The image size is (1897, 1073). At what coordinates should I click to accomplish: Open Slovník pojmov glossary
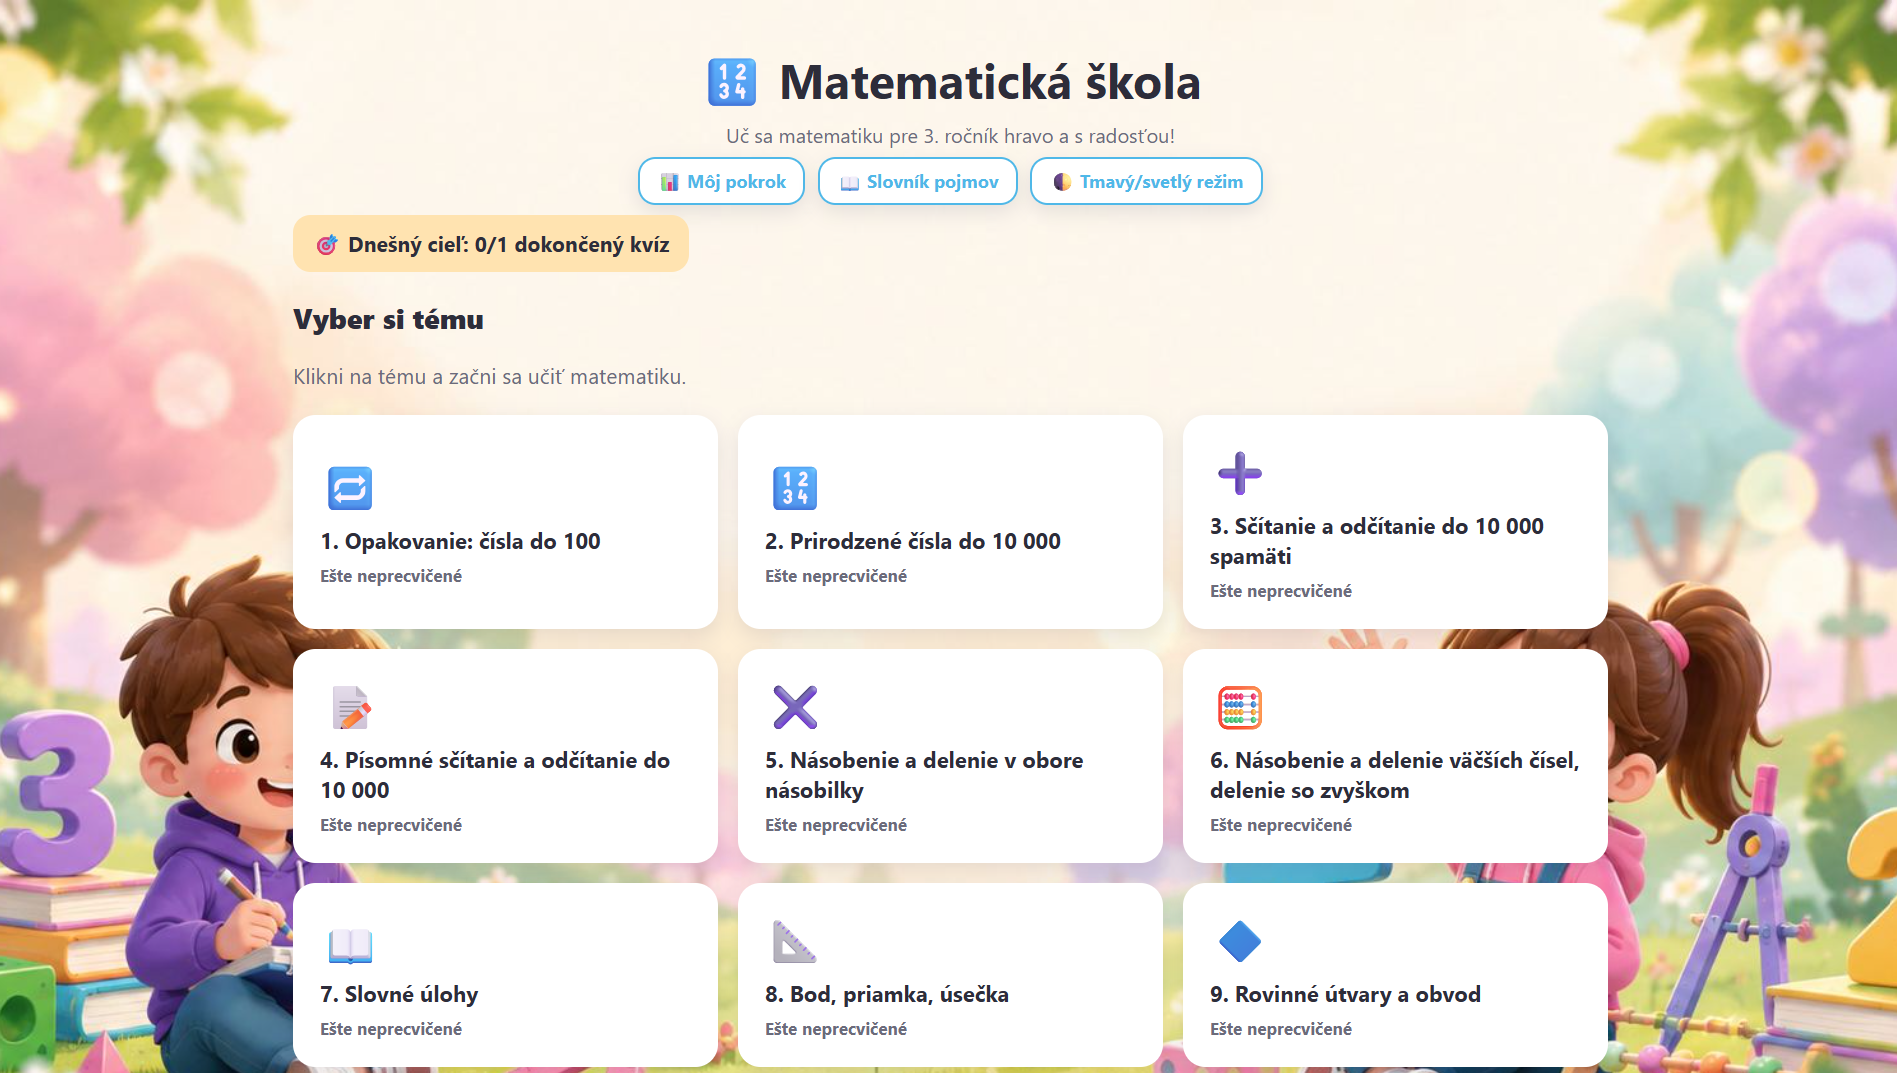pos(917,181)
